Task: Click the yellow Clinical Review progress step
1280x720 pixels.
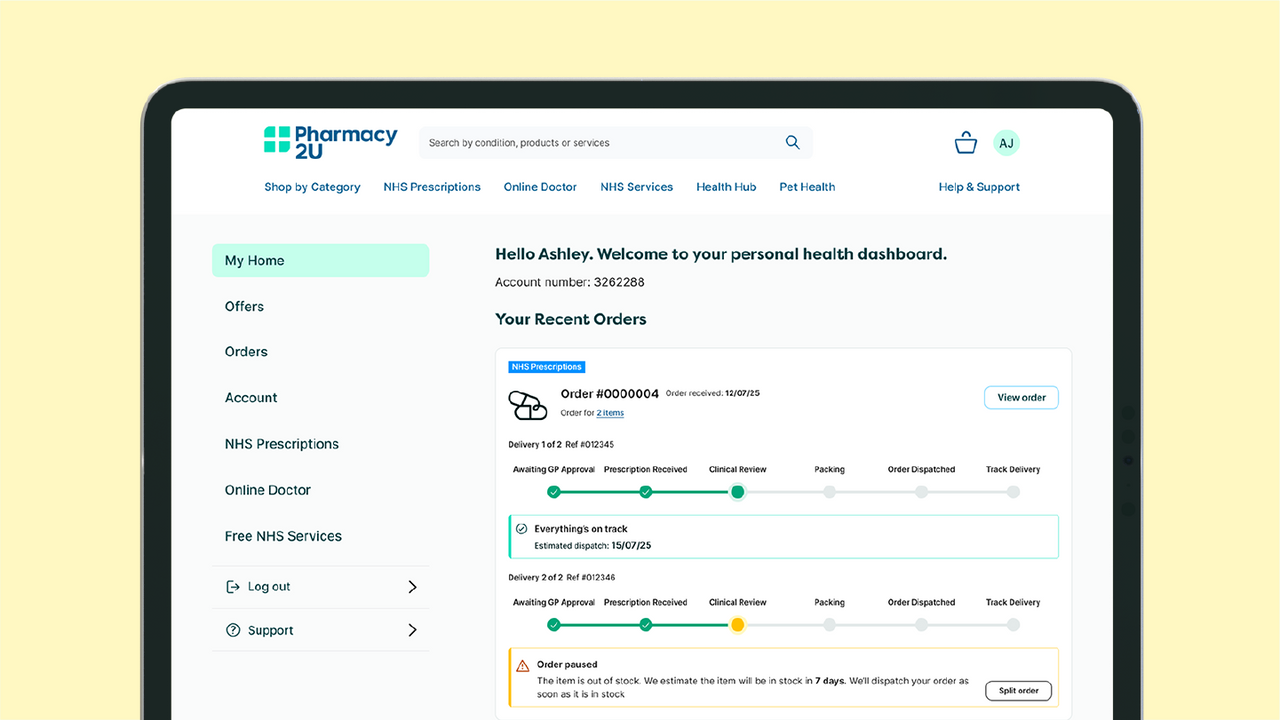Action: pos(737,625)
